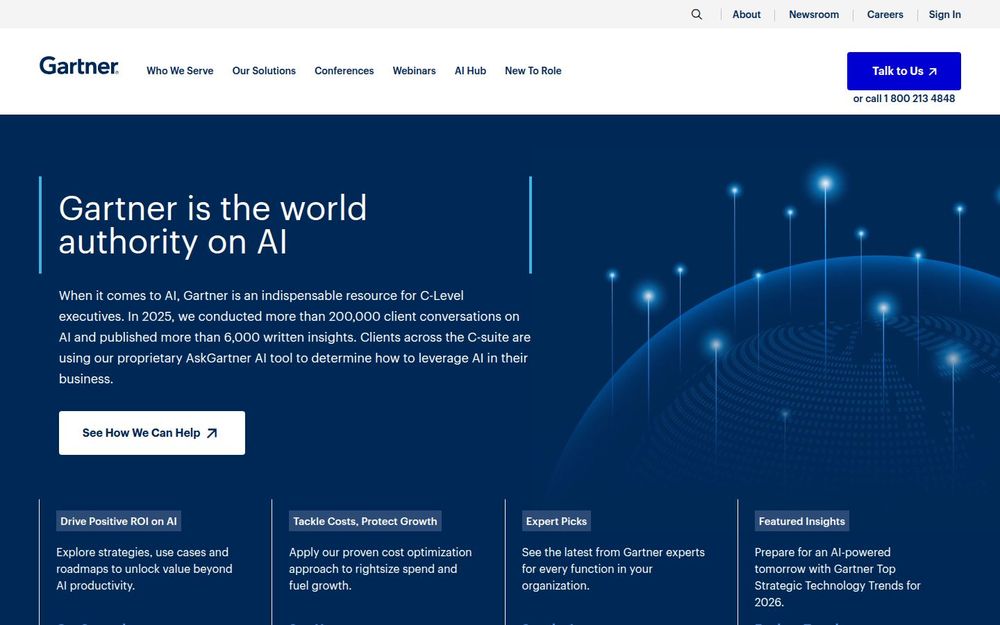
Task: Open the About link
Action: point(746,14)
